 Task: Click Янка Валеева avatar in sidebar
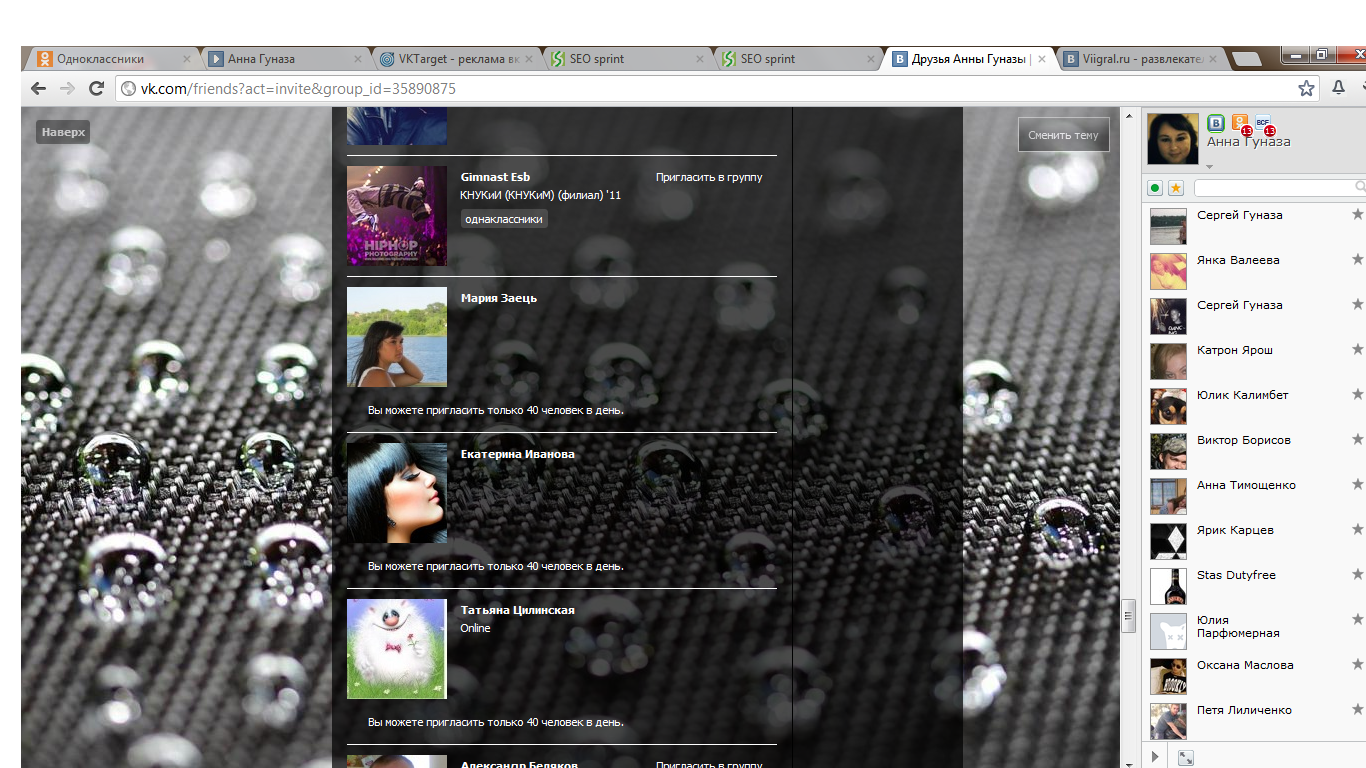point(1168,271)
